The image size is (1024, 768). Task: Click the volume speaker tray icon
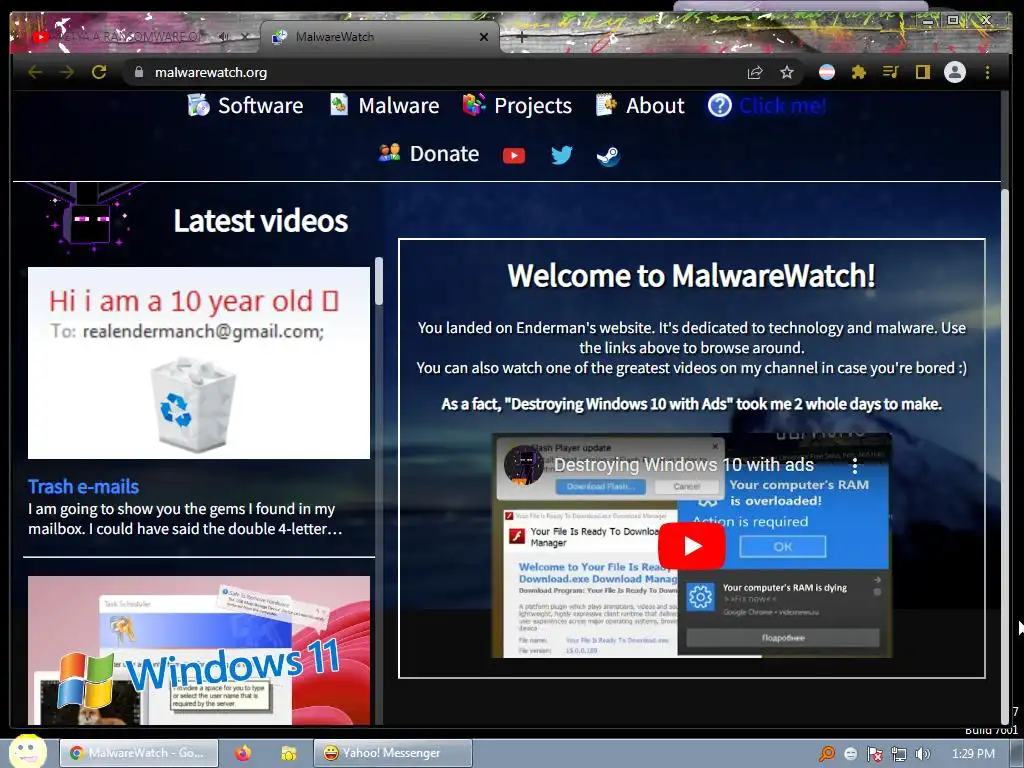(922, 754)
